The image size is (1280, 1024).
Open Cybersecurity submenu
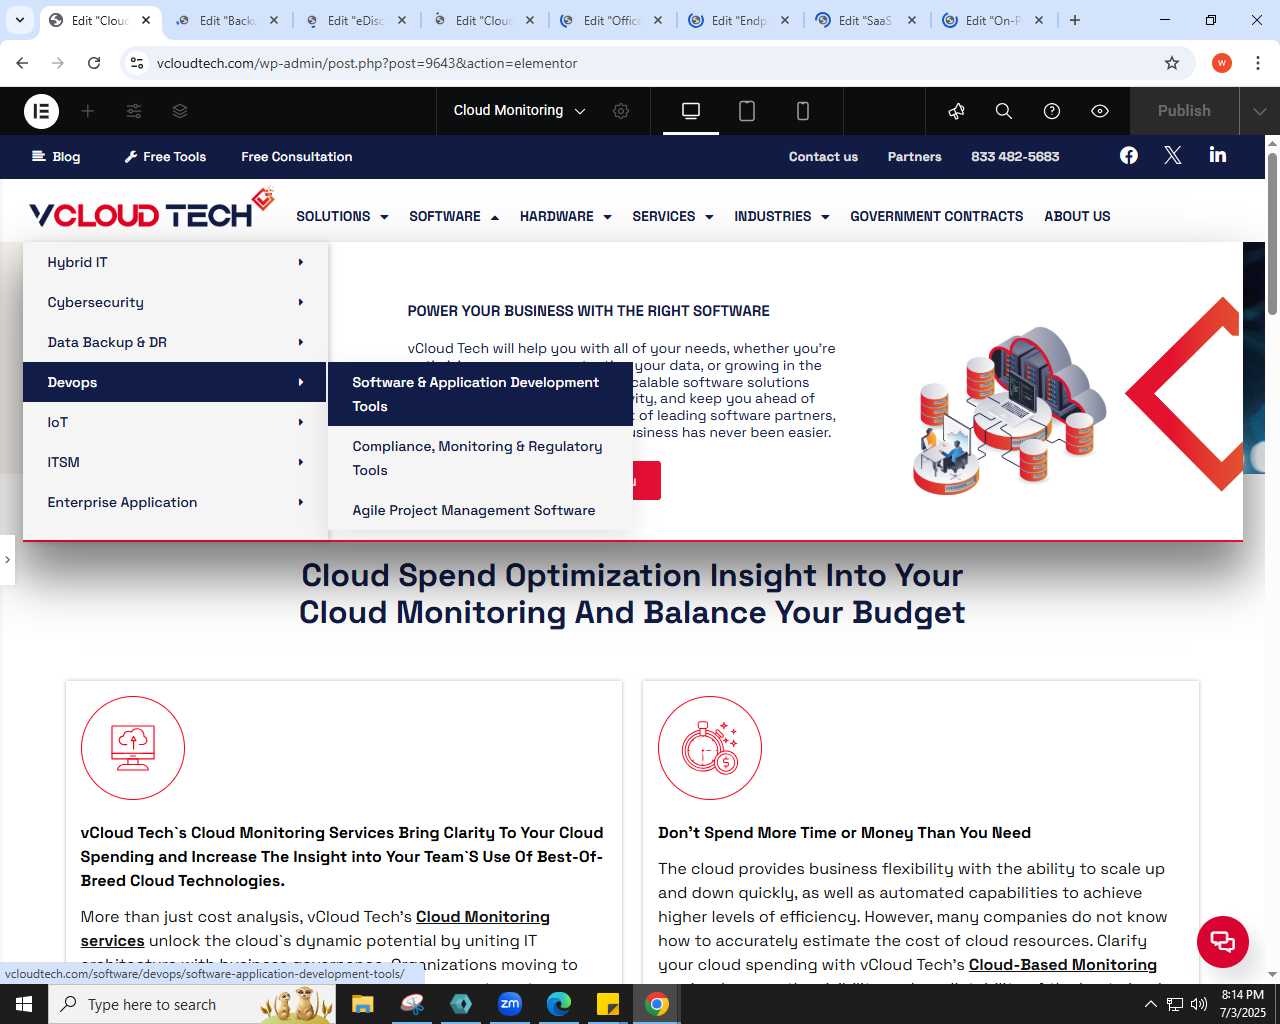(175, 302)
